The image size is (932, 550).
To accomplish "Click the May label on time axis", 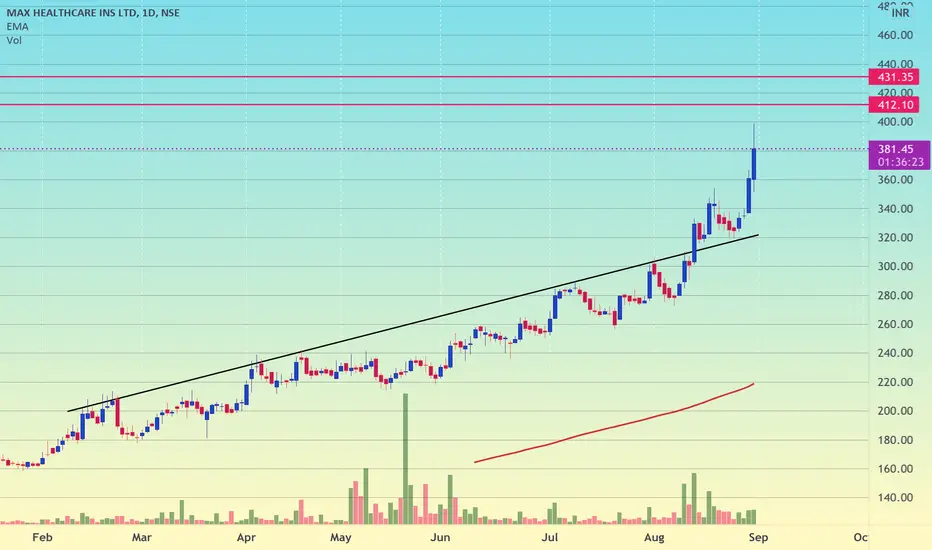I will coord(341,538).
